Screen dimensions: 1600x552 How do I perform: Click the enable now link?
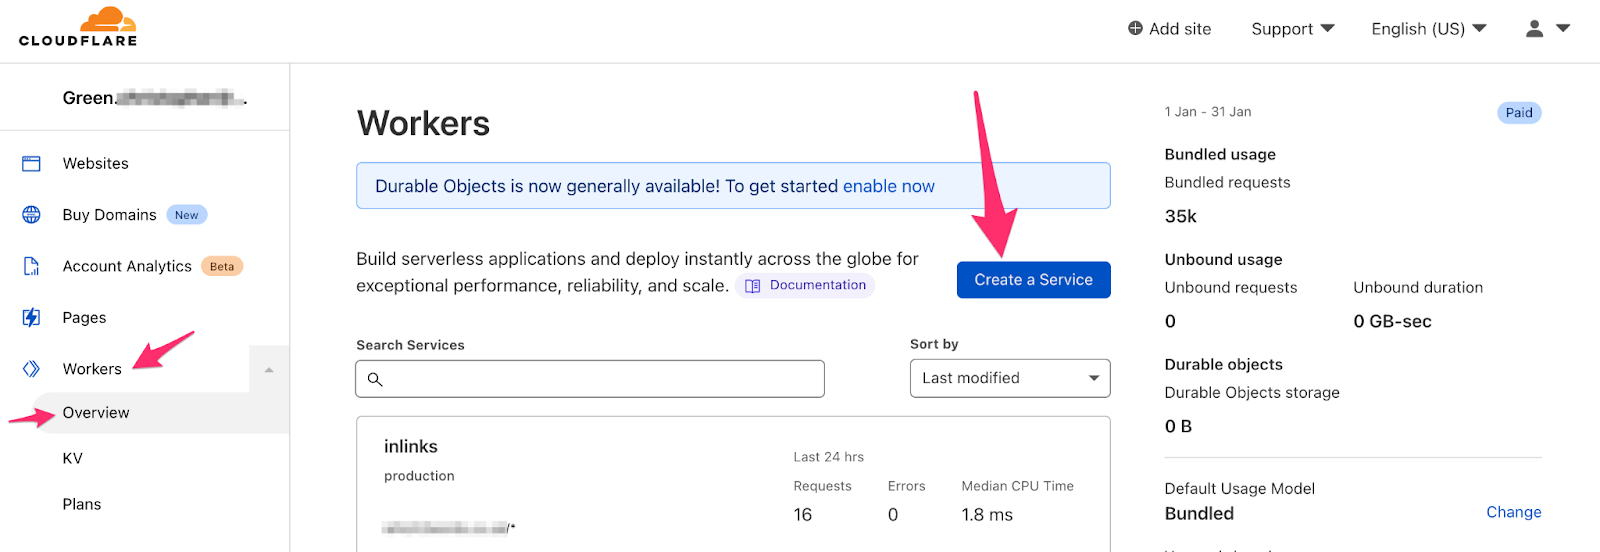pos(888,186)
